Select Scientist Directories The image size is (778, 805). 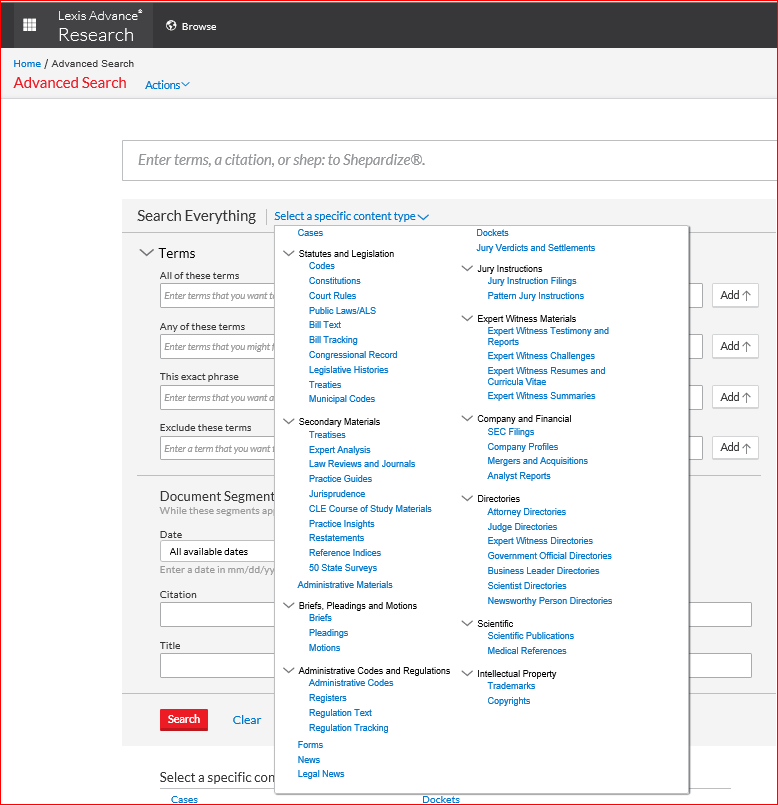tap(526, 585)
